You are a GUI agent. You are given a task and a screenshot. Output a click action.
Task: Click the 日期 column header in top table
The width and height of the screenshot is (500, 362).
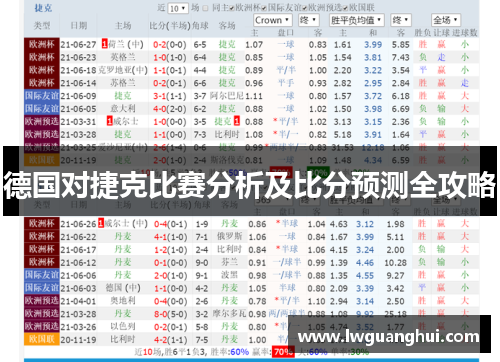coord(79,25)
